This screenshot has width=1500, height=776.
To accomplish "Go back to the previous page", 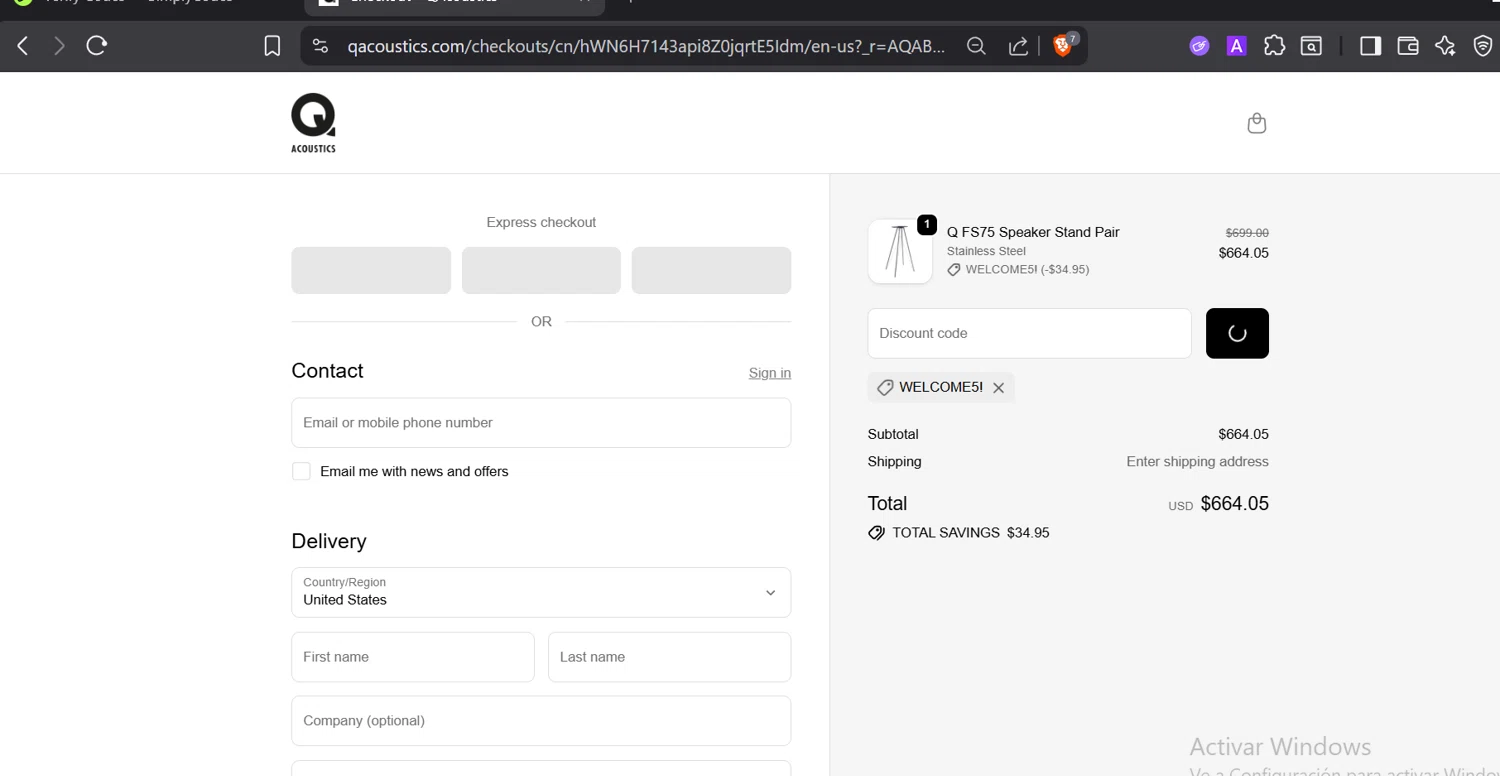I will tap(23, 45).
